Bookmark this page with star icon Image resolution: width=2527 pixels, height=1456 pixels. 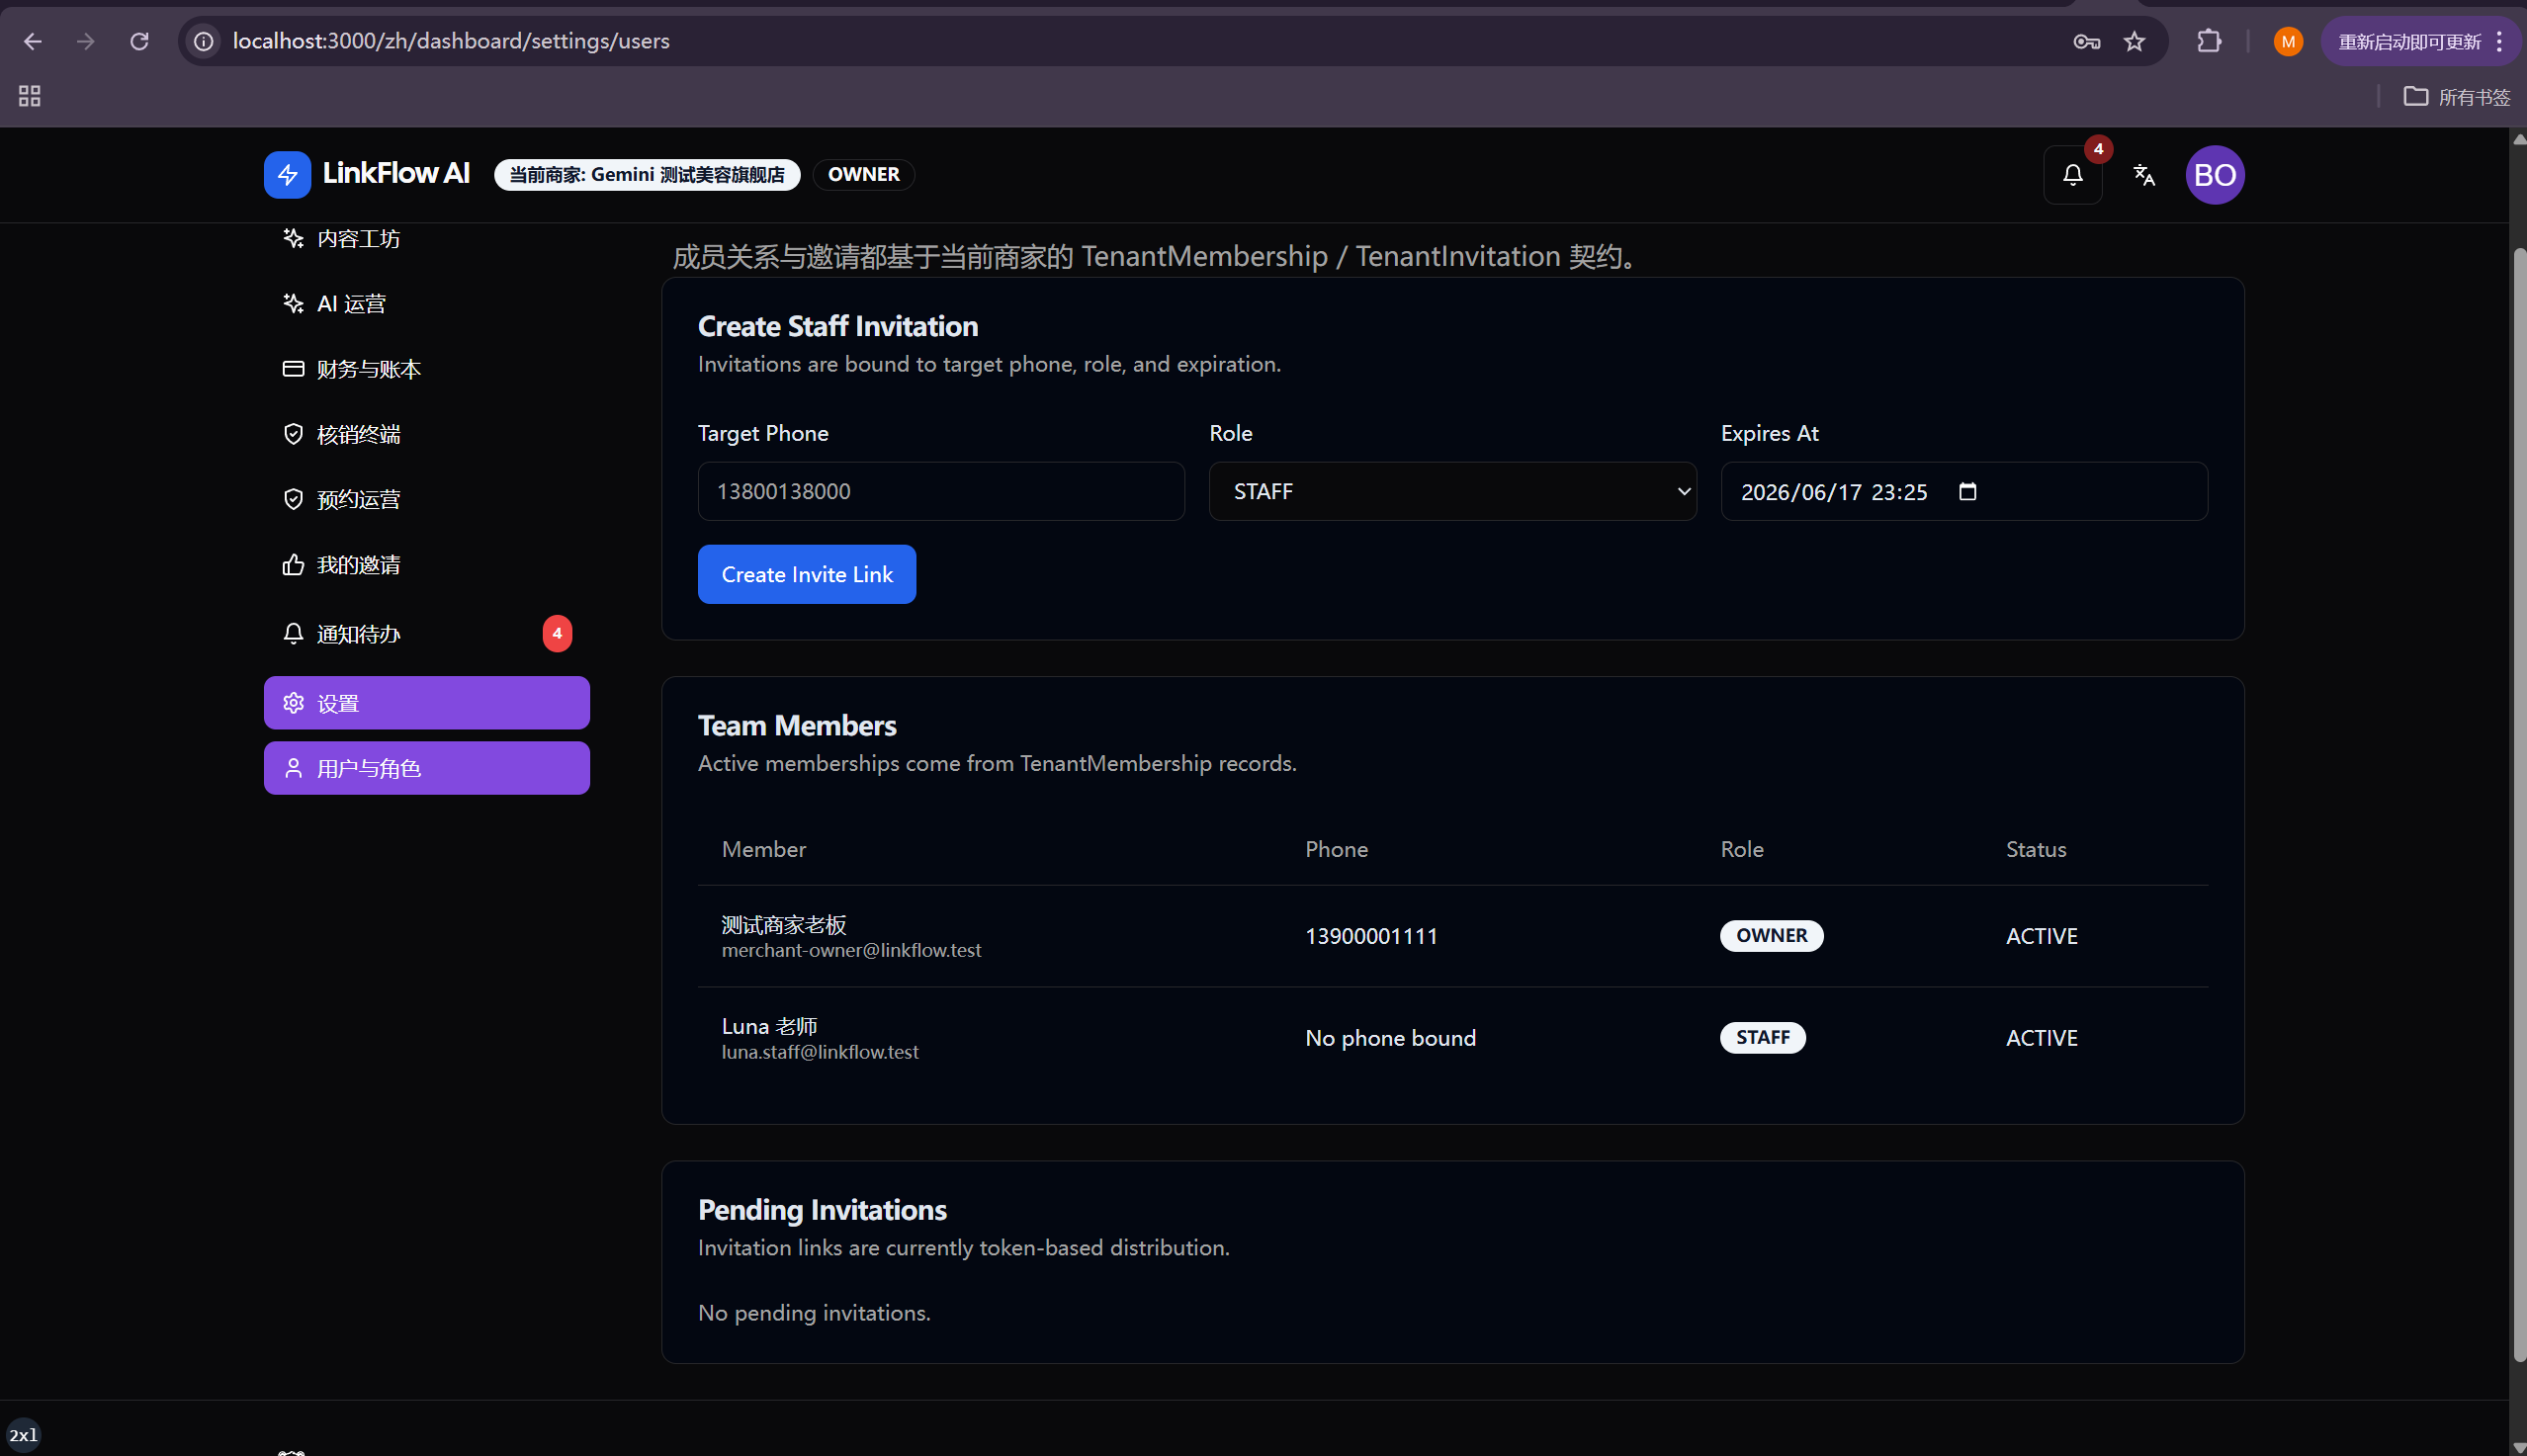[2134, 41]
